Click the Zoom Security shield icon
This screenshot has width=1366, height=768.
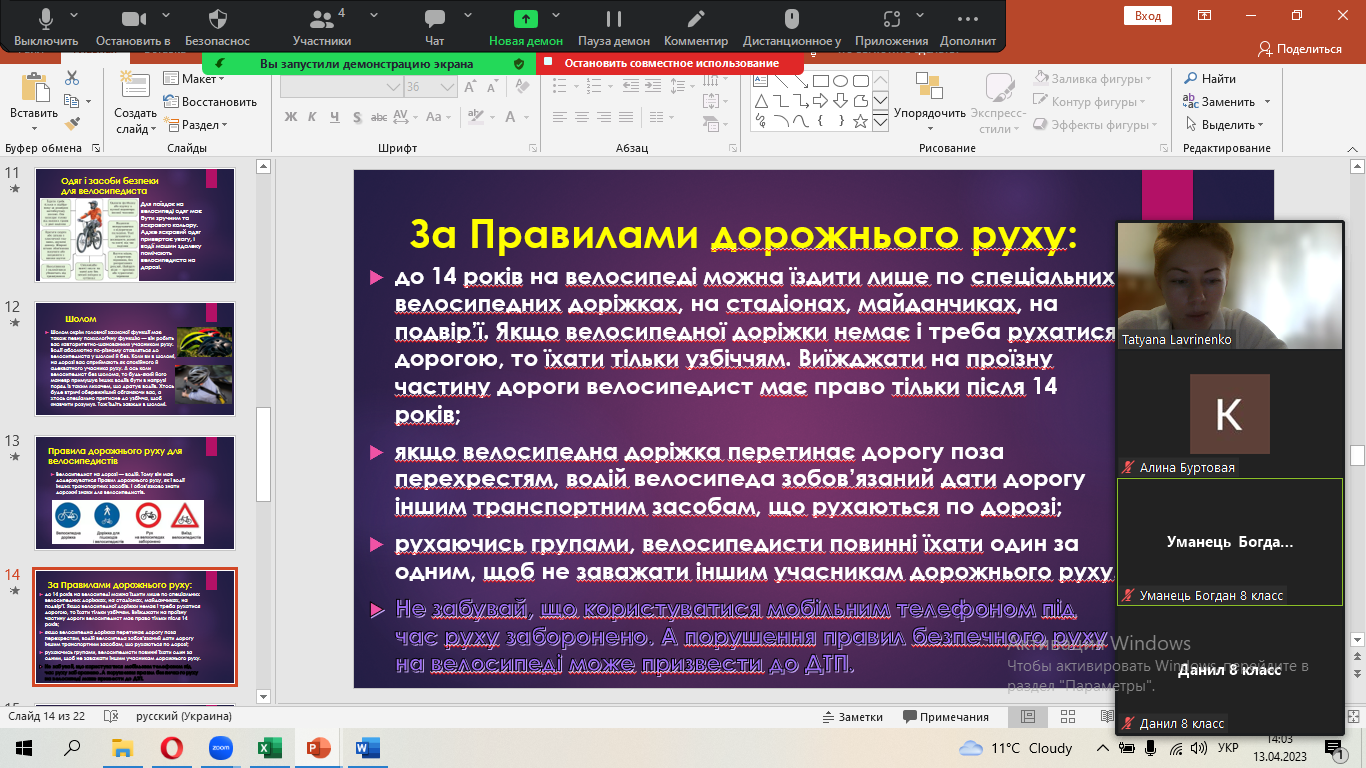[217, 20]
